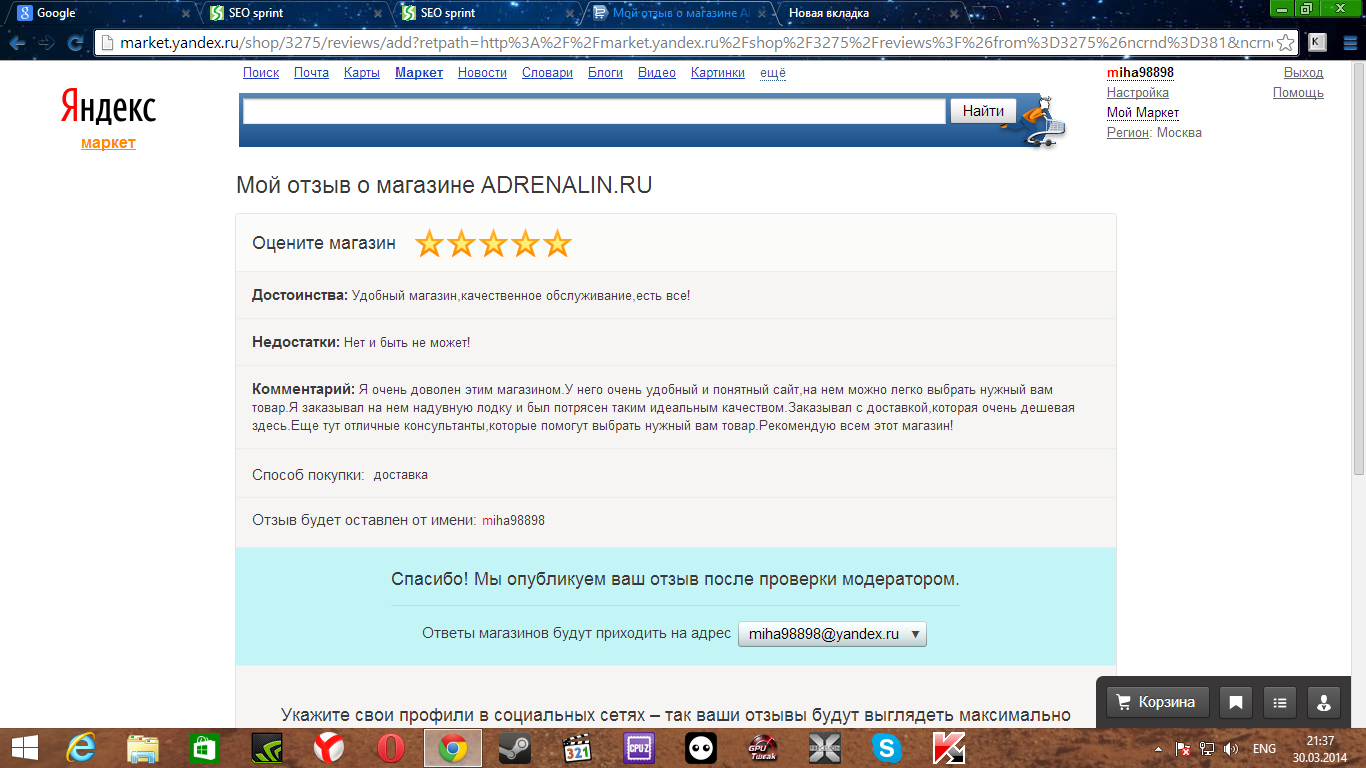Screen dimensions: 1366x768
Task: Open bookmarks in the bottom widget
Action: 1236,702
